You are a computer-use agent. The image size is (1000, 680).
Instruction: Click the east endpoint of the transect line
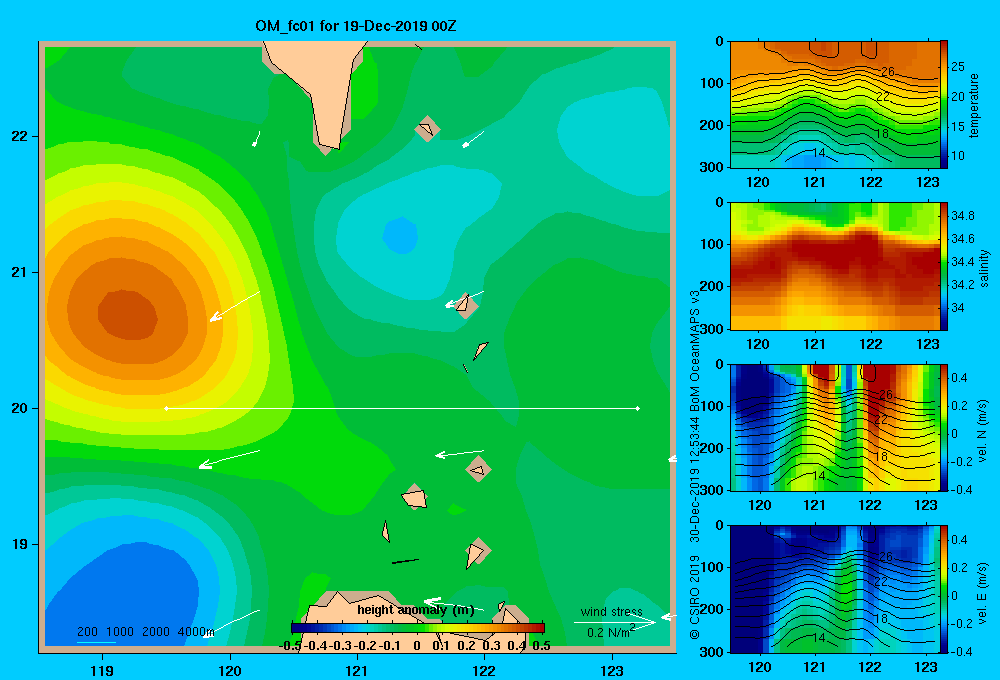point(638,408)
